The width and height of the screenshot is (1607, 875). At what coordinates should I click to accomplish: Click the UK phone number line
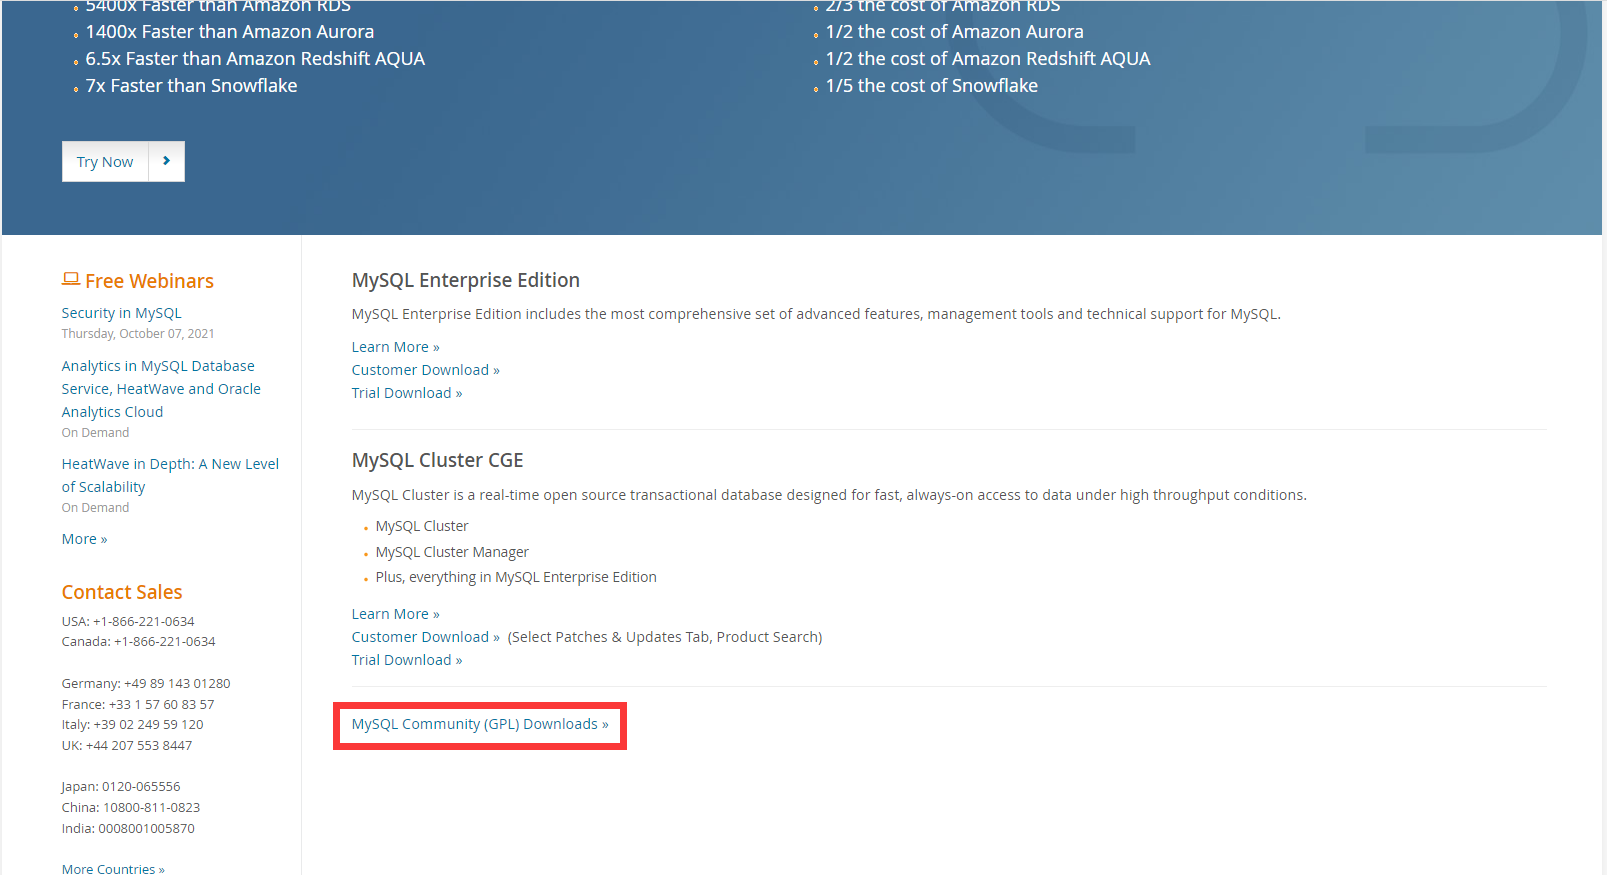click(x=127, y=745)
